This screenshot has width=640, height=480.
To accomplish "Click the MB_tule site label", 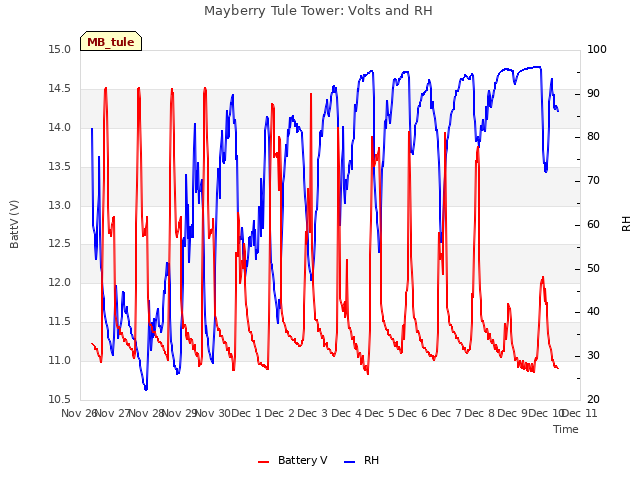I will [111, 41].
